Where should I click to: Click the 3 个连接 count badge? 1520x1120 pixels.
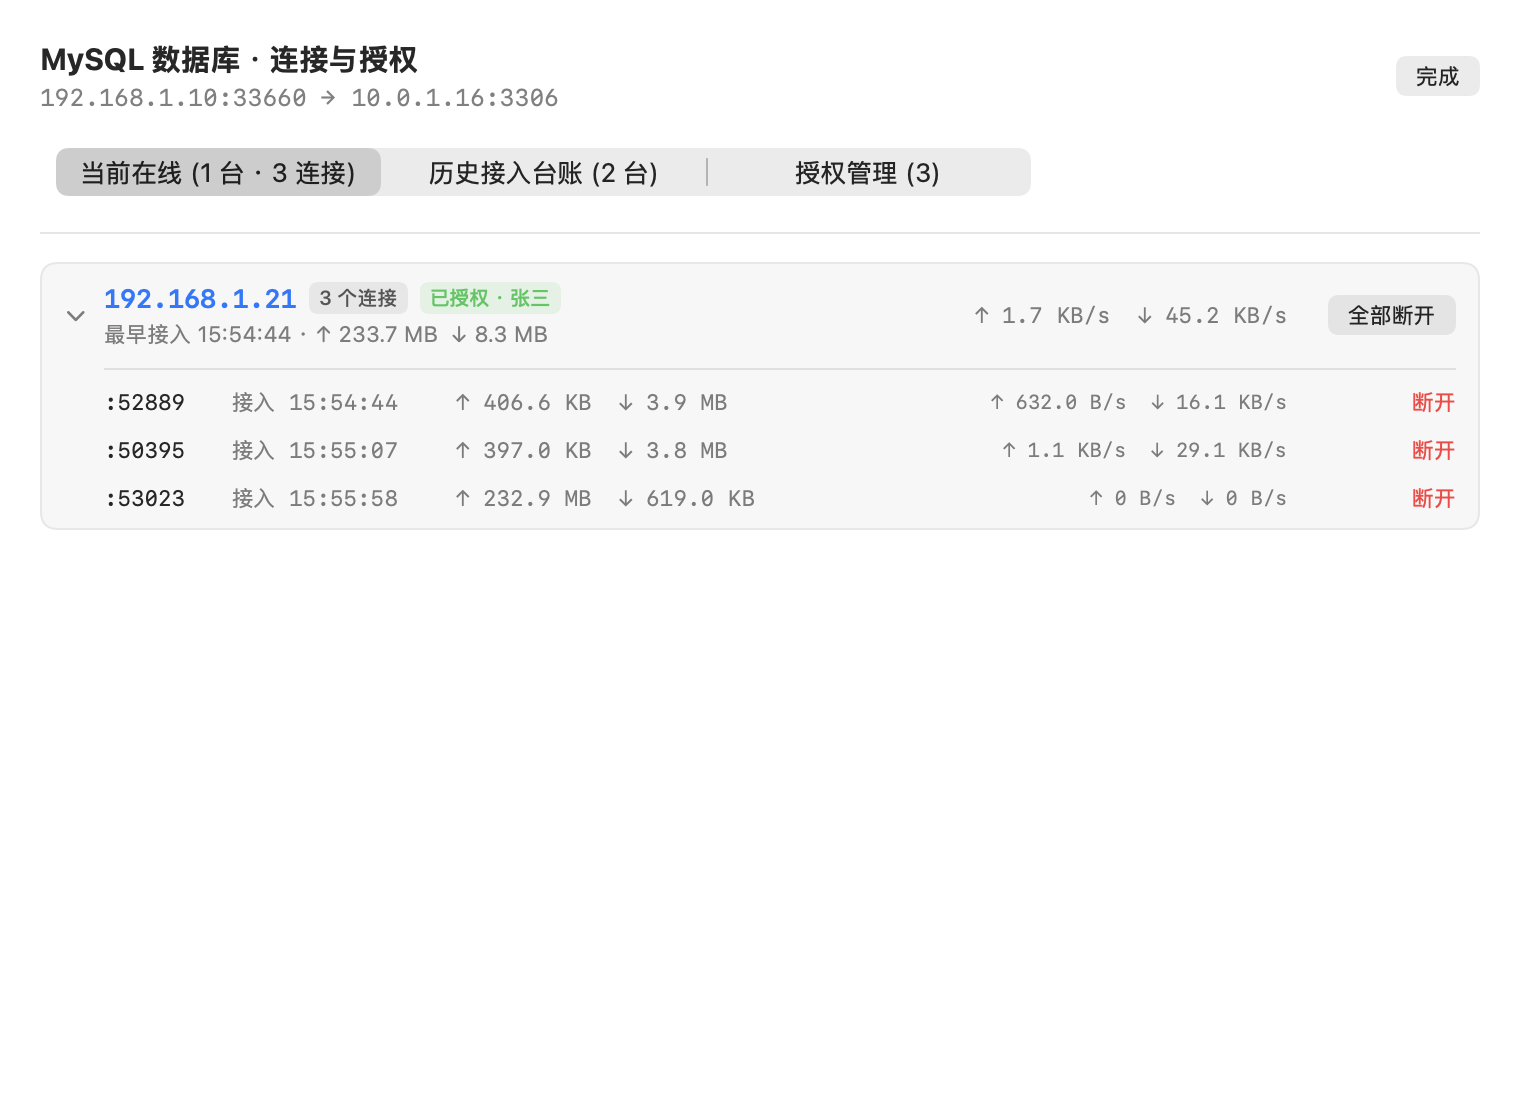(358, 298)
